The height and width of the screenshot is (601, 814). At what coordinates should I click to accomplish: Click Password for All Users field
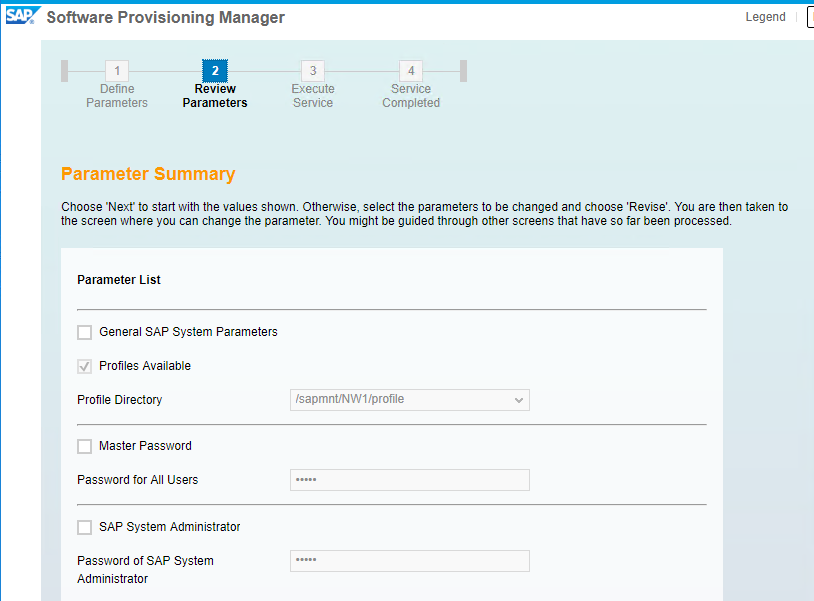click(410, 480)
